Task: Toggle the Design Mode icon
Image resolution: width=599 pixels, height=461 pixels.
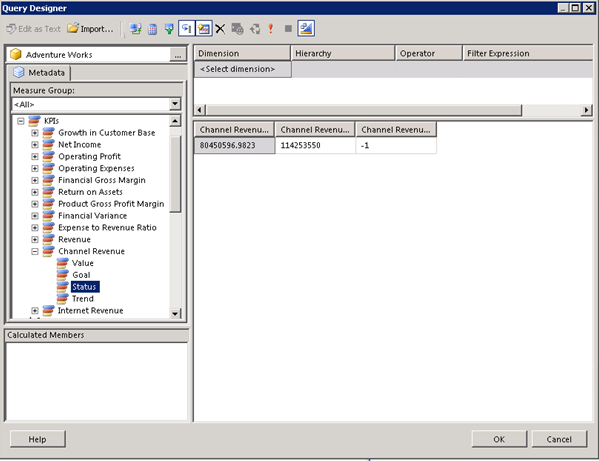Action: tap(306, 29)
